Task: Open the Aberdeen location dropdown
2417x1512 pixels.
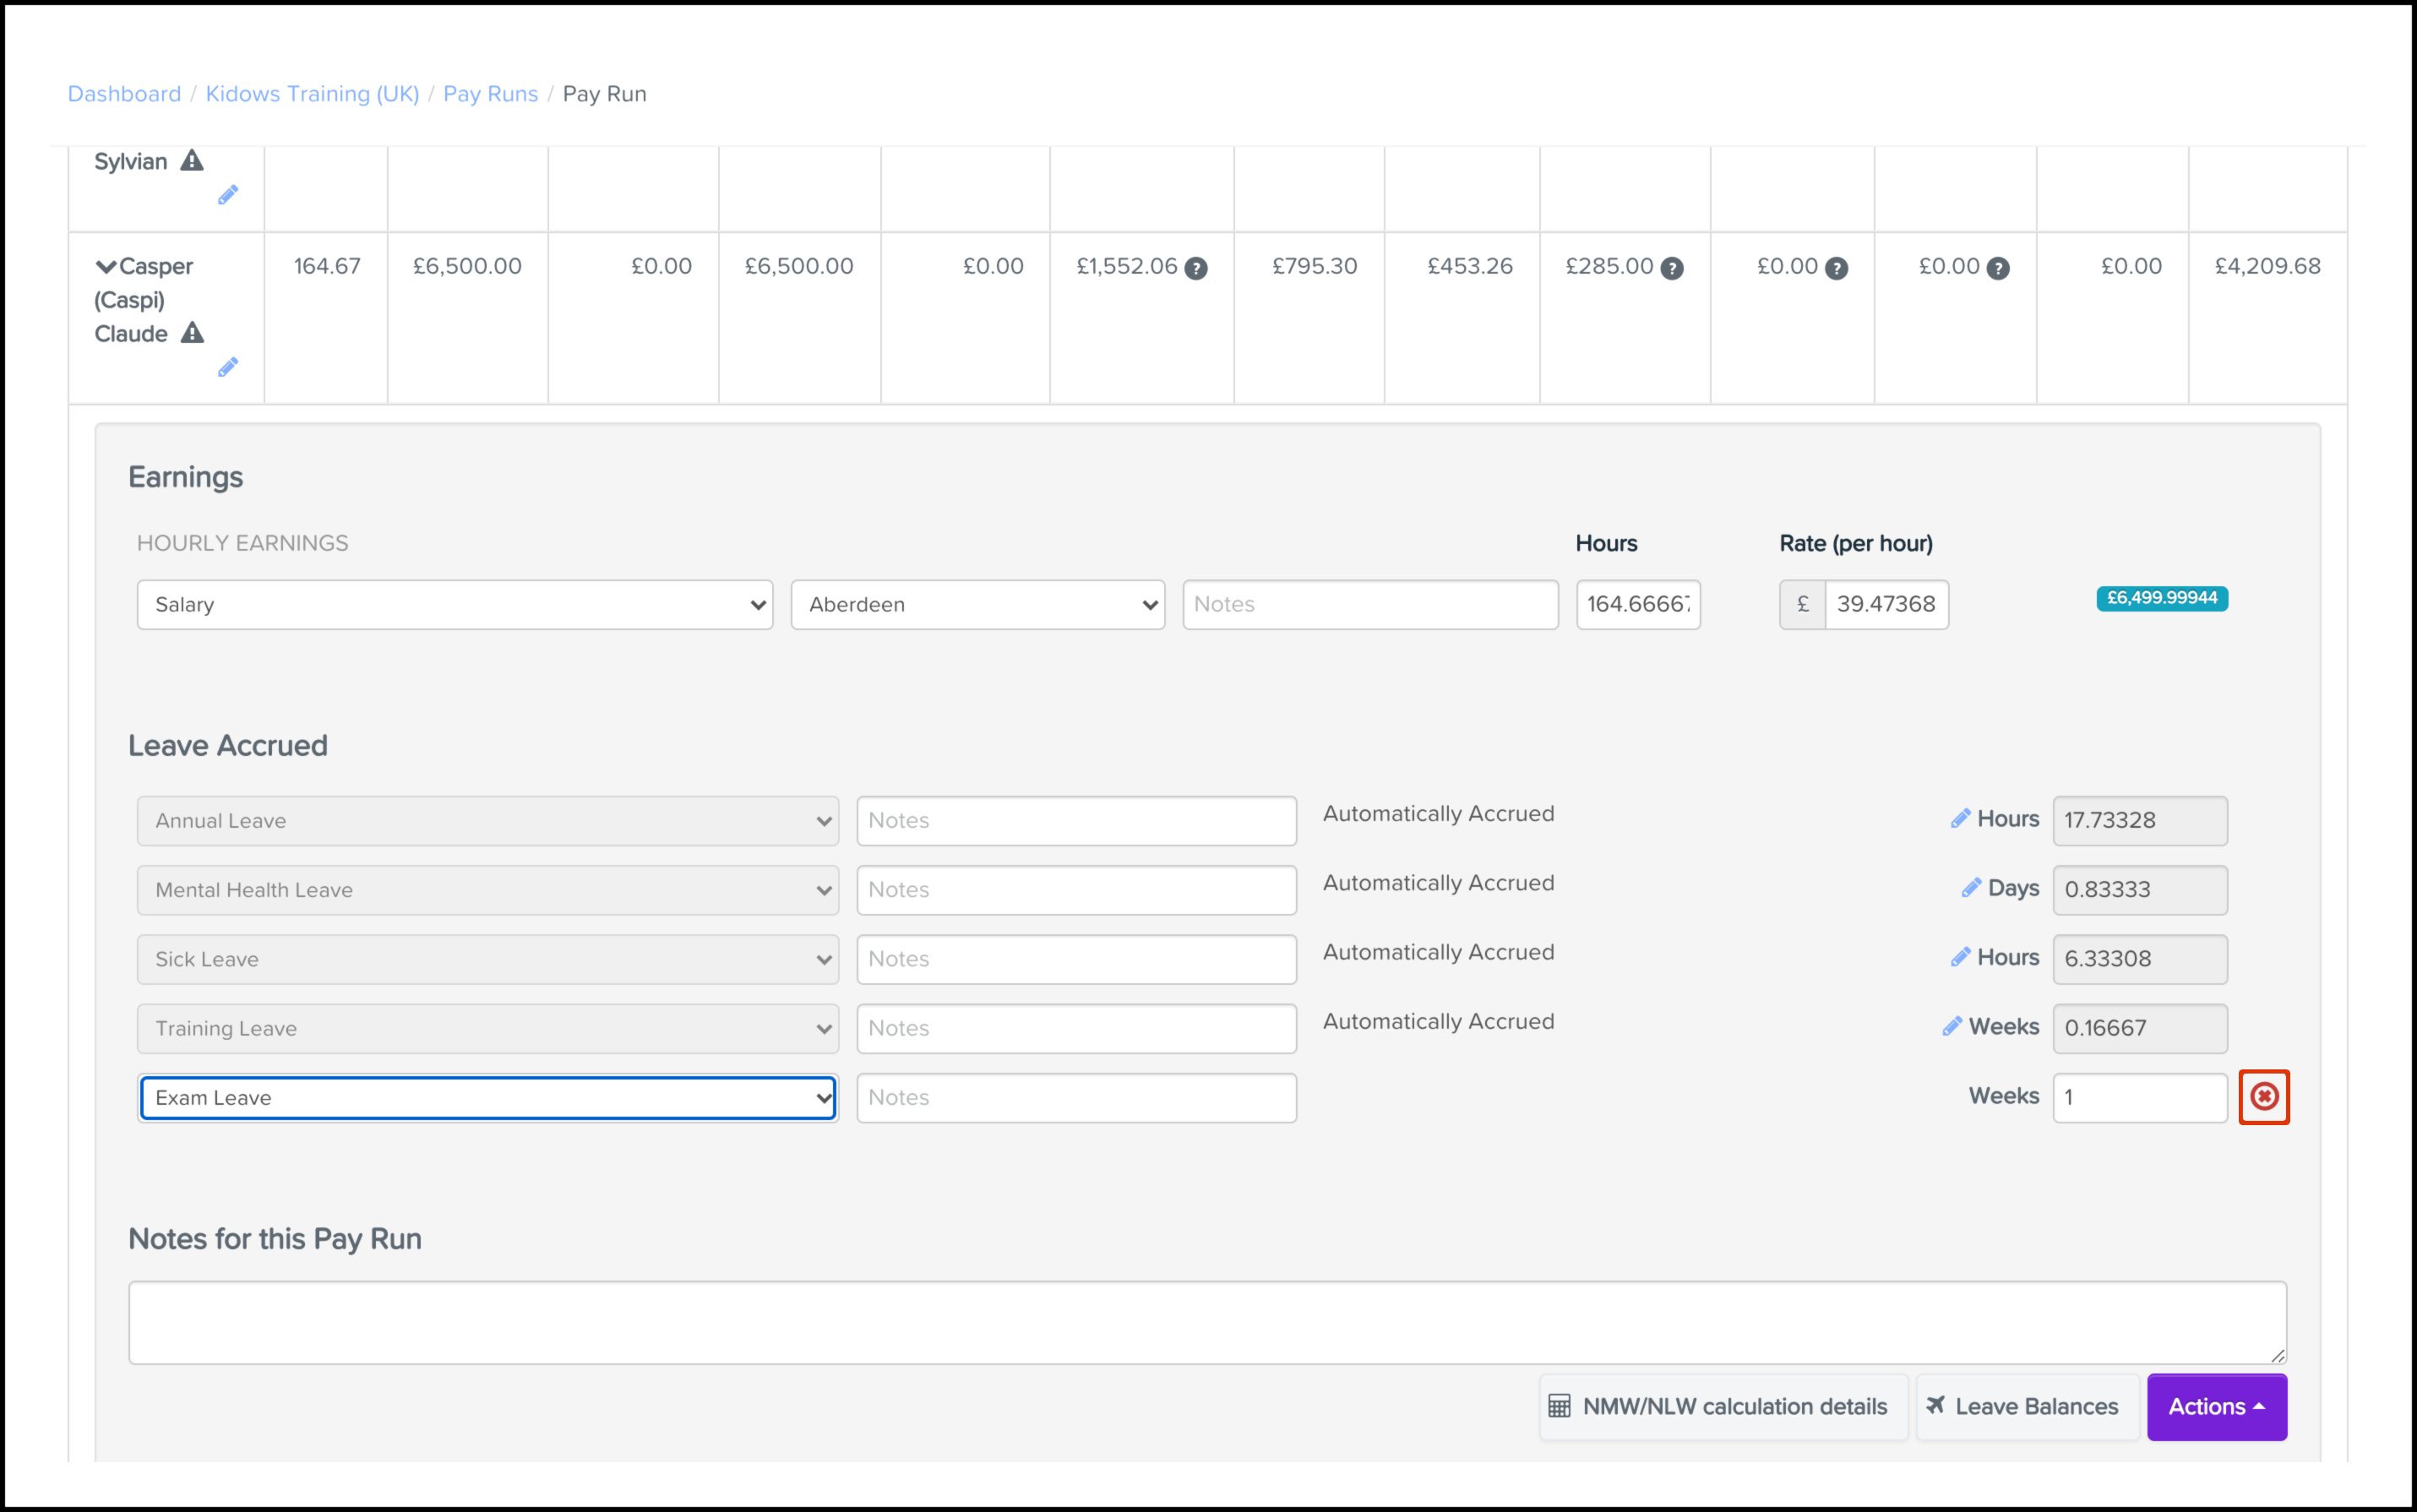Action: 977,605
